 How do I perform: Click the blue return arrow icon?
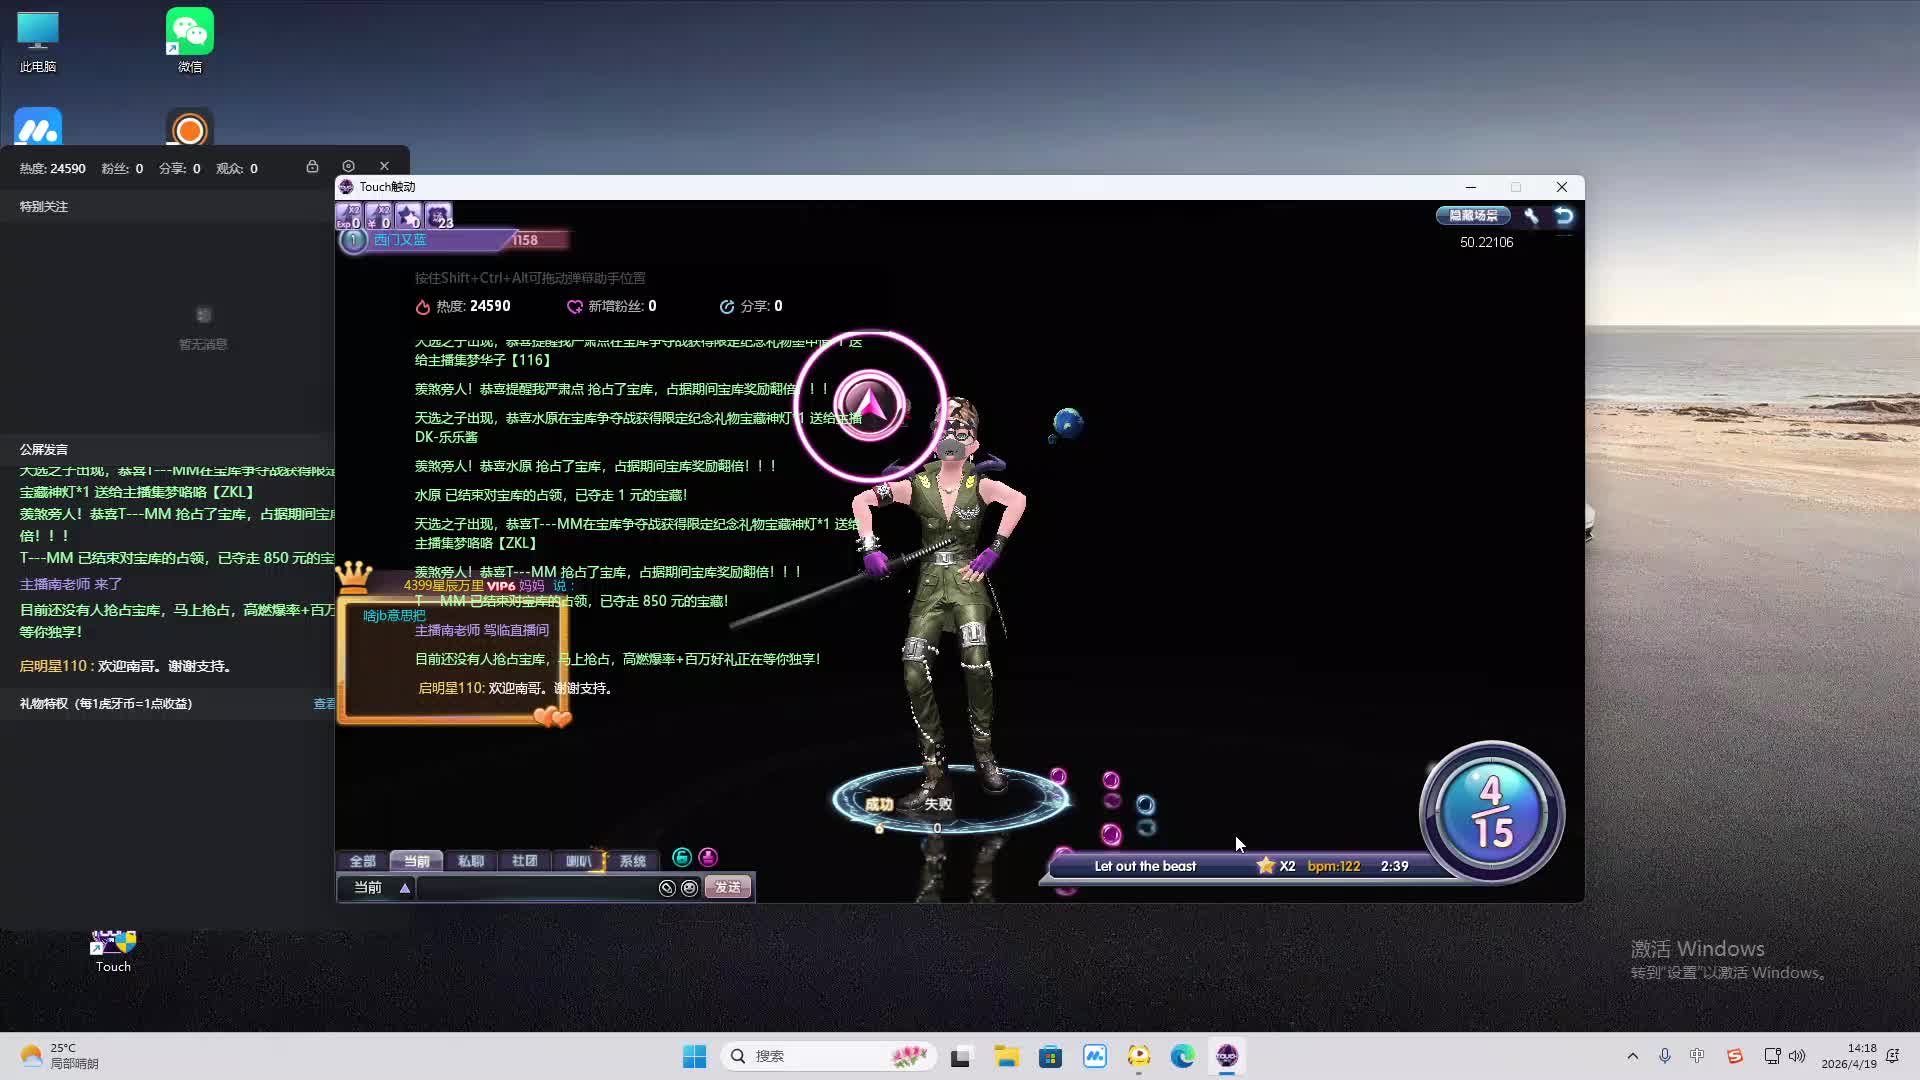[x=1564, y=216]
